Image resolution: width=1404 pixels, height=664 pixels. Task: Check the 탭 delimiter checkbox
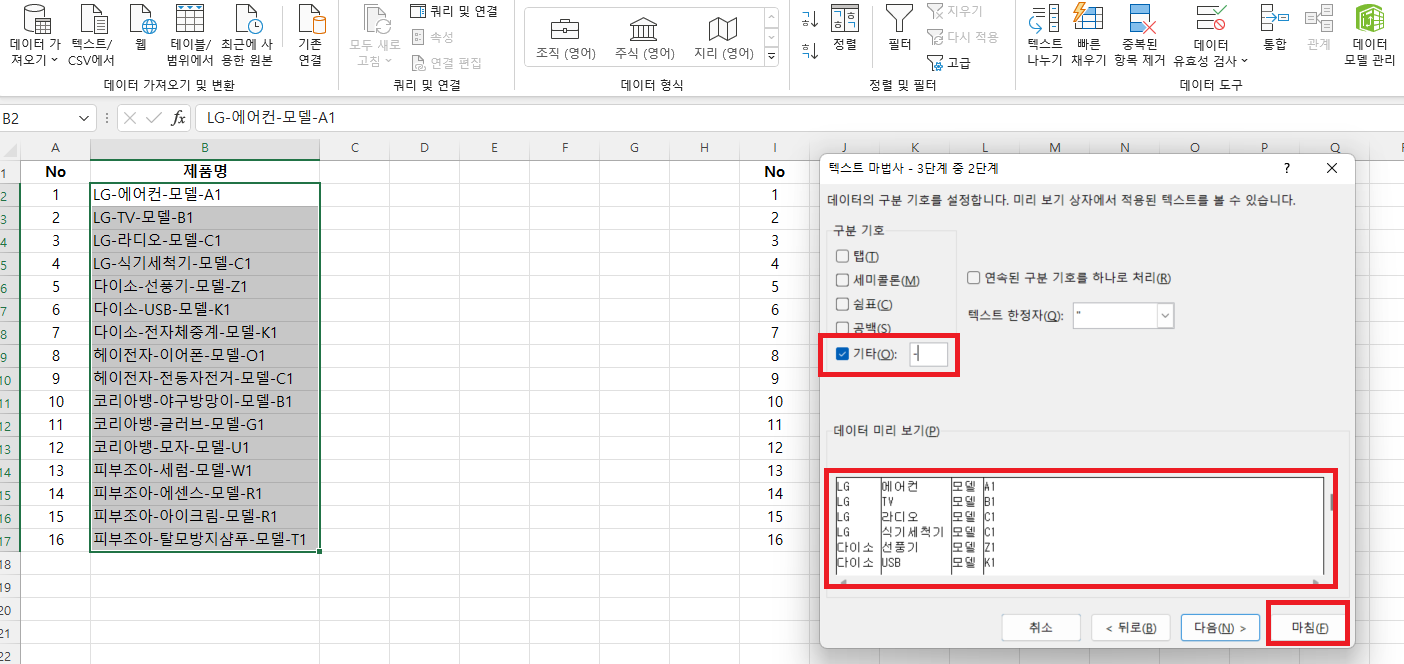[x=841, y=256]
